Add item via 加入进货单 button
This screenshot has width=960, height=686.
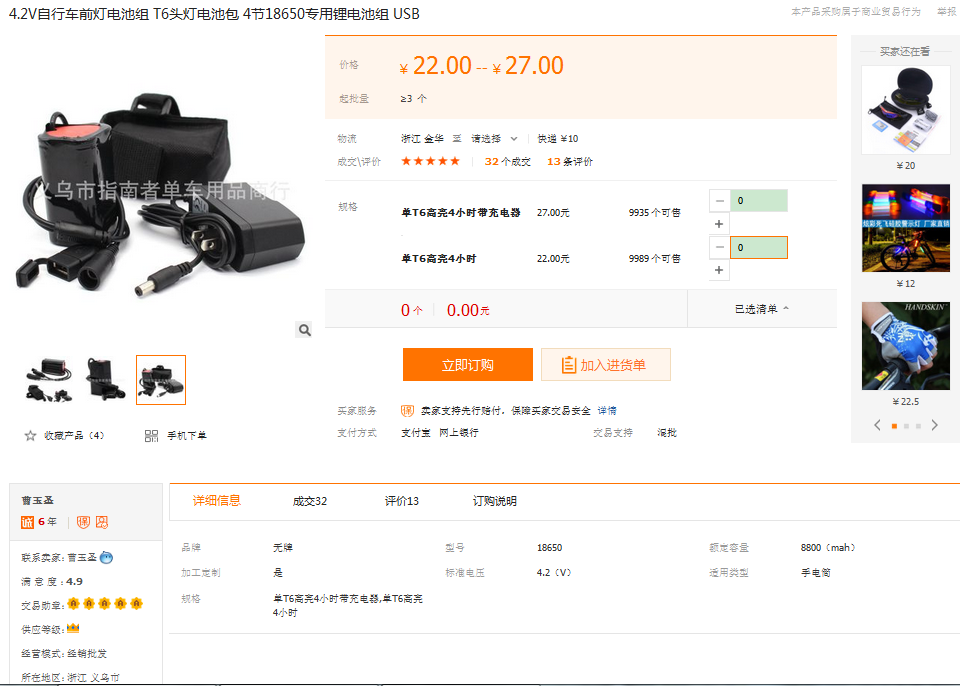click(x=605, y=365)
